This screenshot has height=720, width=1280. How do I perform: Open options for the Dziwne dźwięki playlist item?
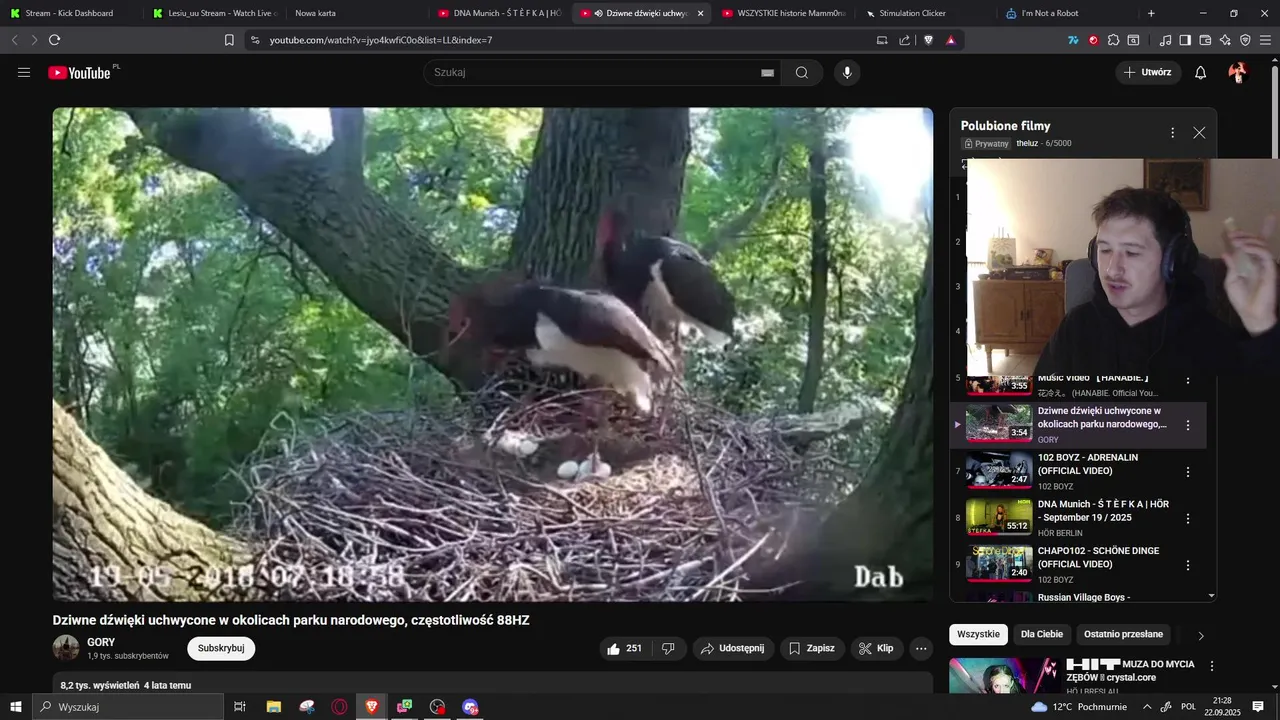click(x=1188, y=425)
